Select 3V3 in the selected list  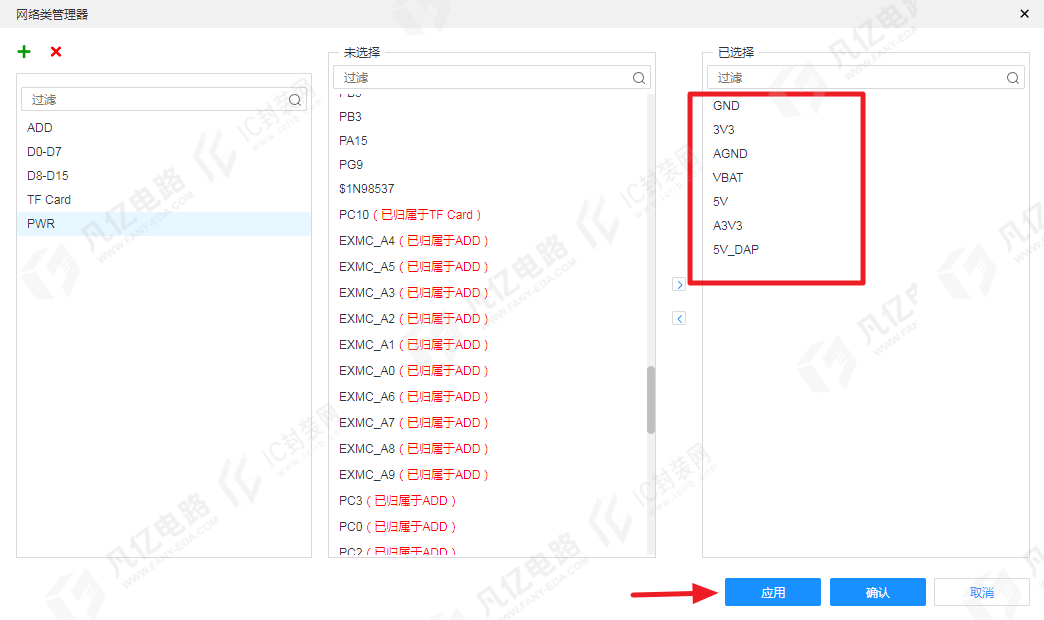point(723,130)
